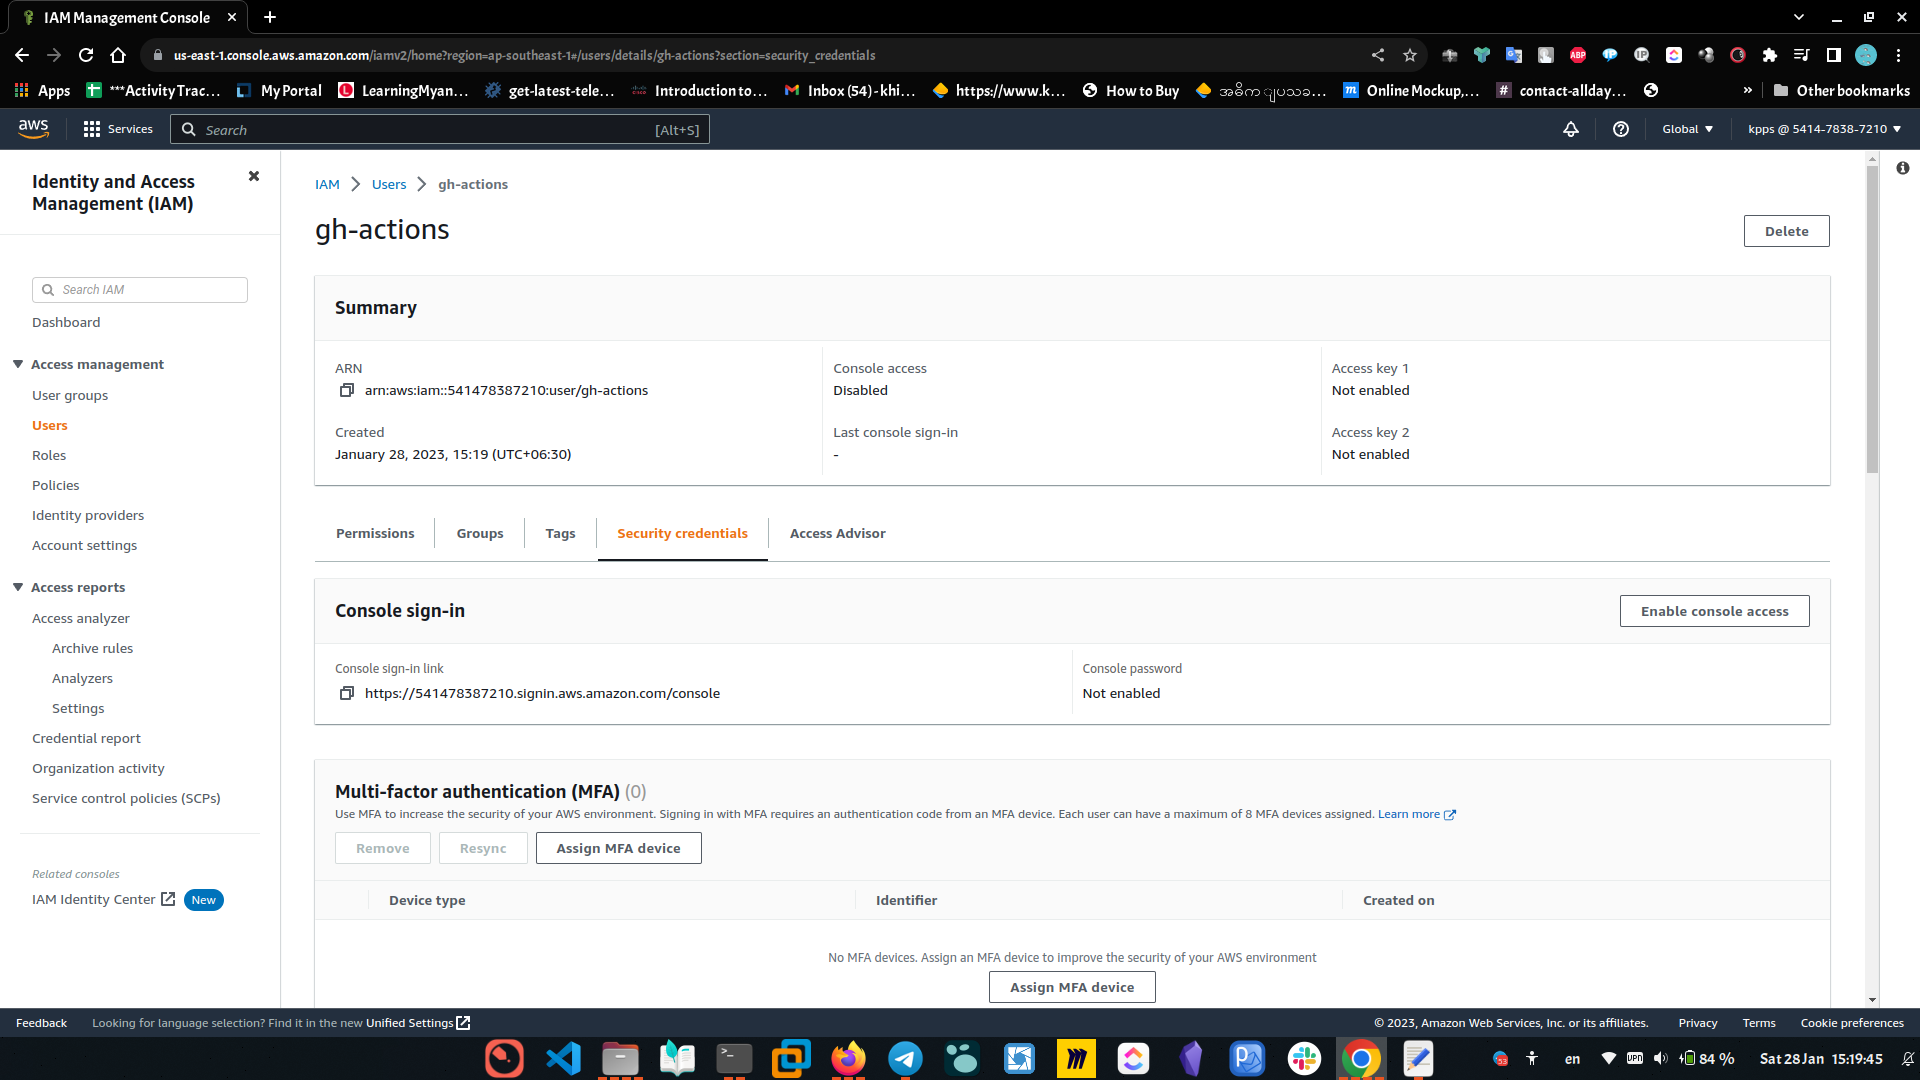Open Firefox from the taskbar

tap(849, 1058)
